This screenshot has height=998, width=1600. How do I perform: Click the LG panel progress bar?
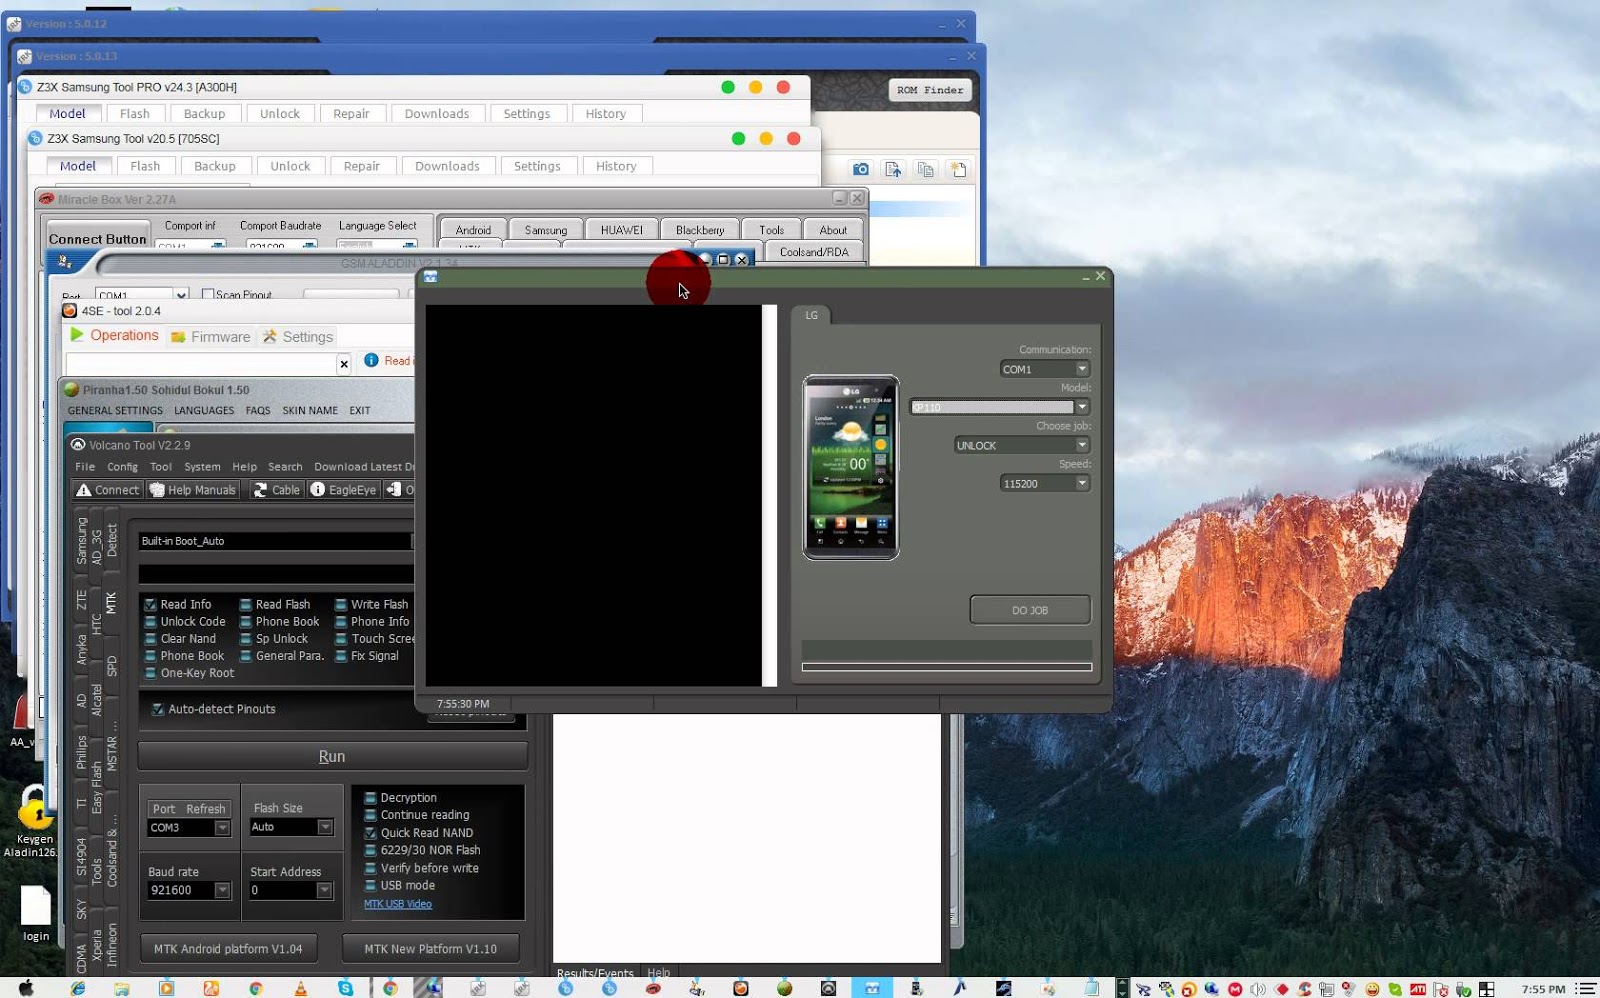click(x=946, y=667)
